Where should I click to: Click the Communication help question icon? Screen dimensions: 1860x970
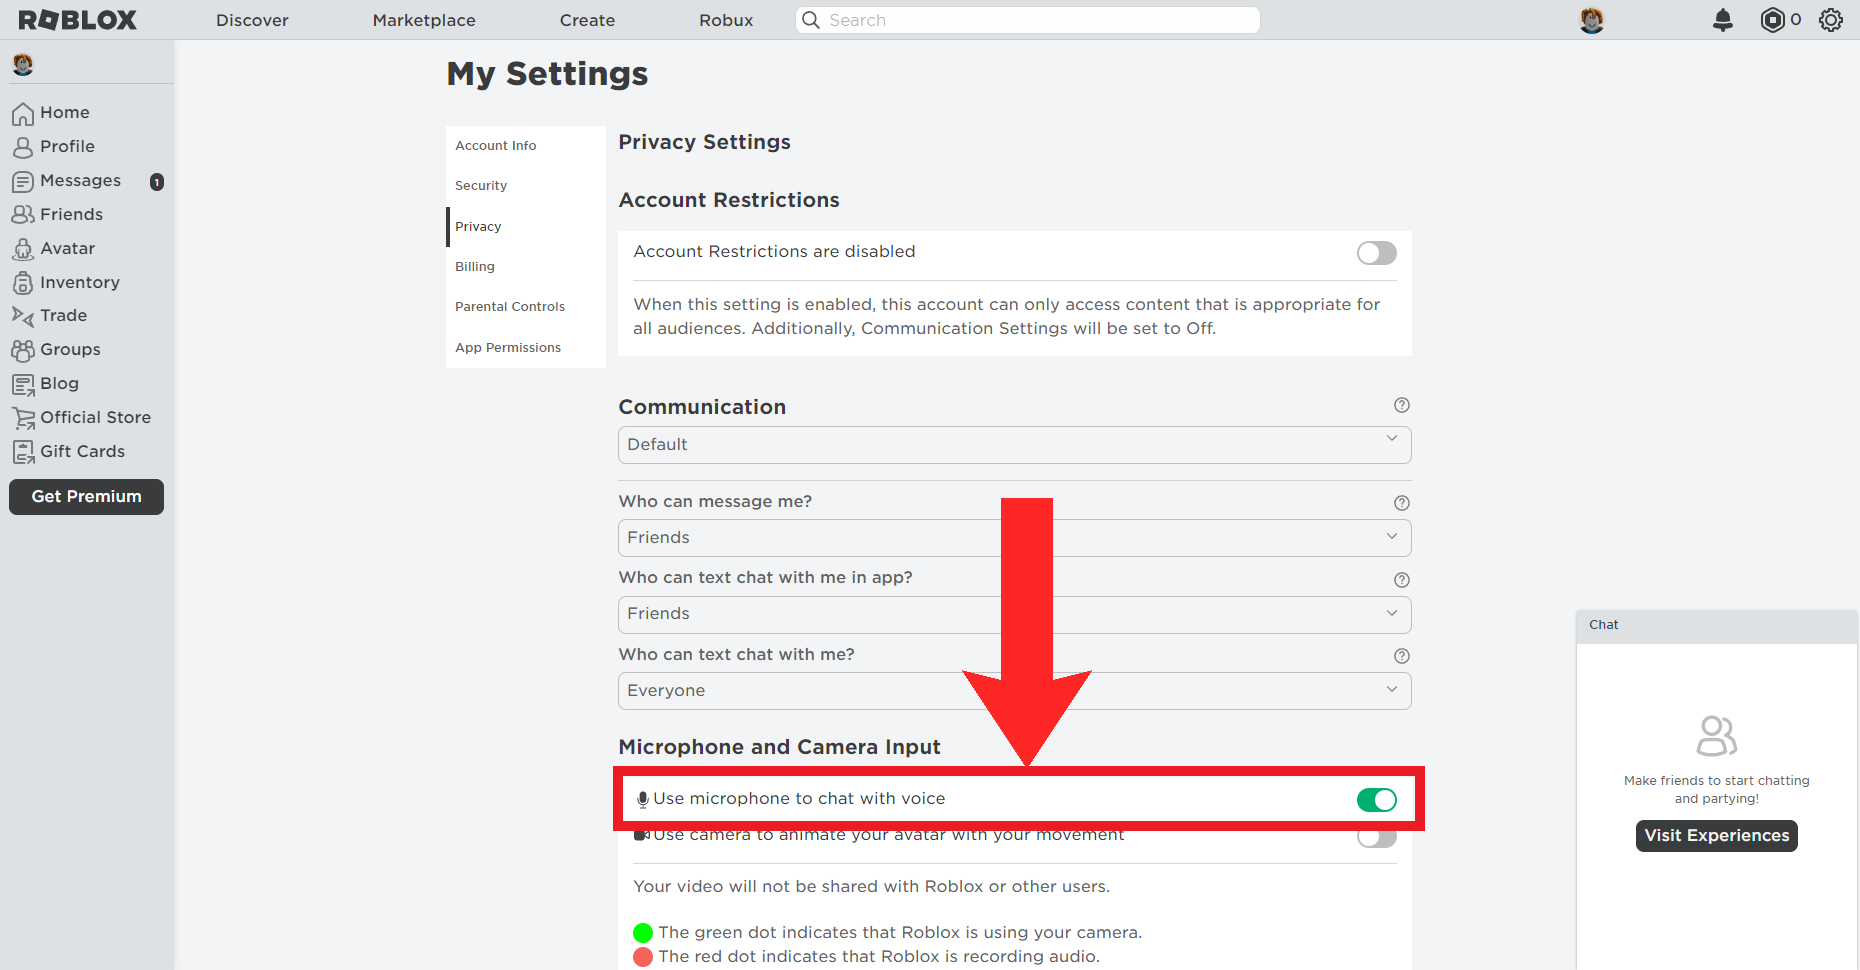coord(1402,405)
